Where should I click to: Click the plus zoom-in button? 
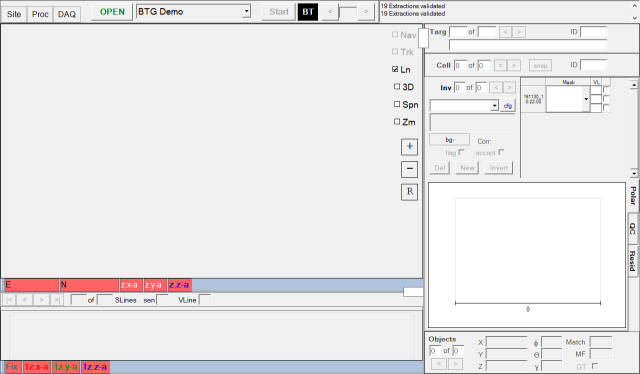pos(409,147)
